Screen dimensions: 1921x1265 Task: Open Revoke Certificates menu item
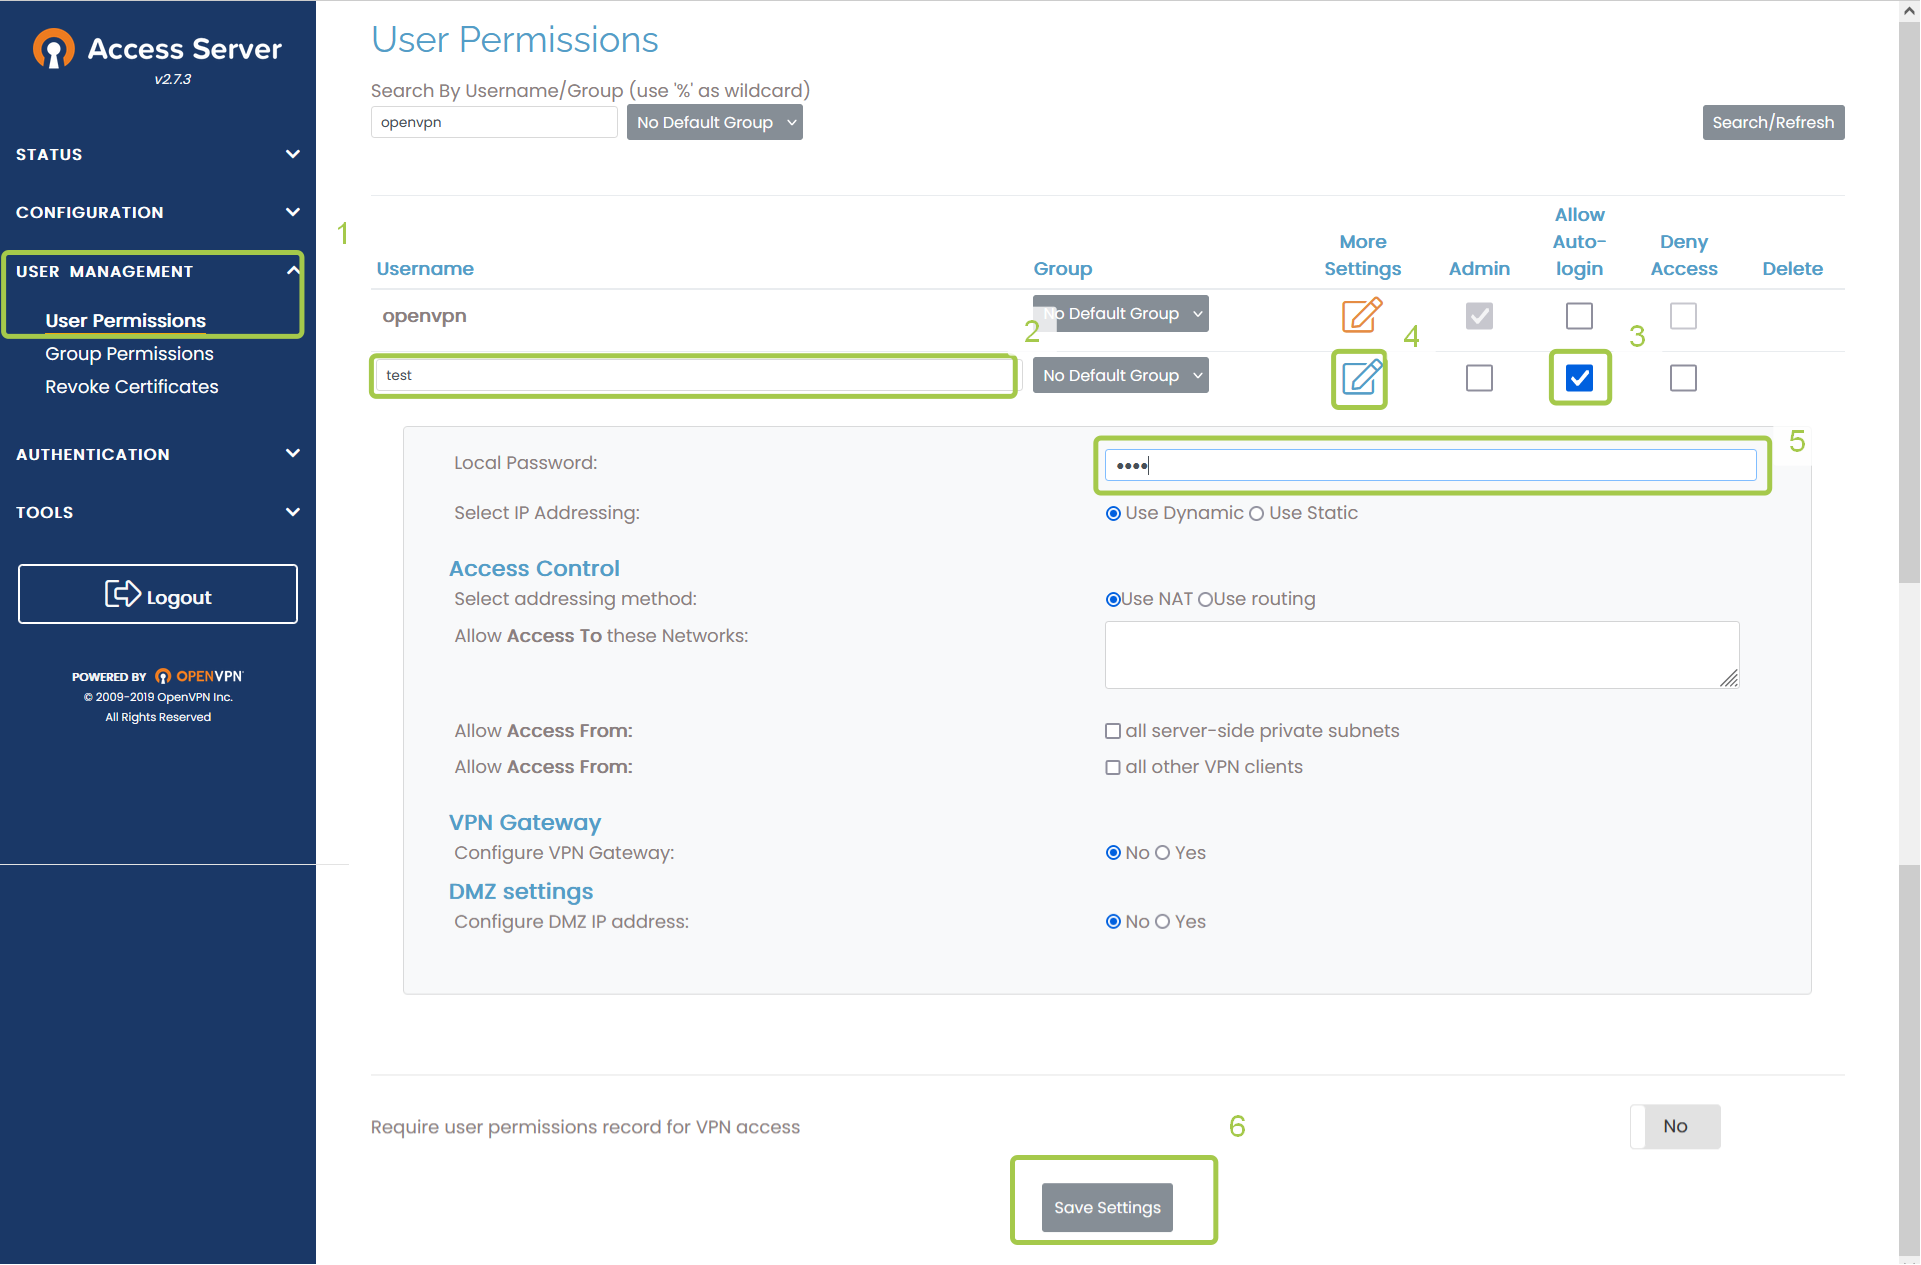tap(133, 385)
